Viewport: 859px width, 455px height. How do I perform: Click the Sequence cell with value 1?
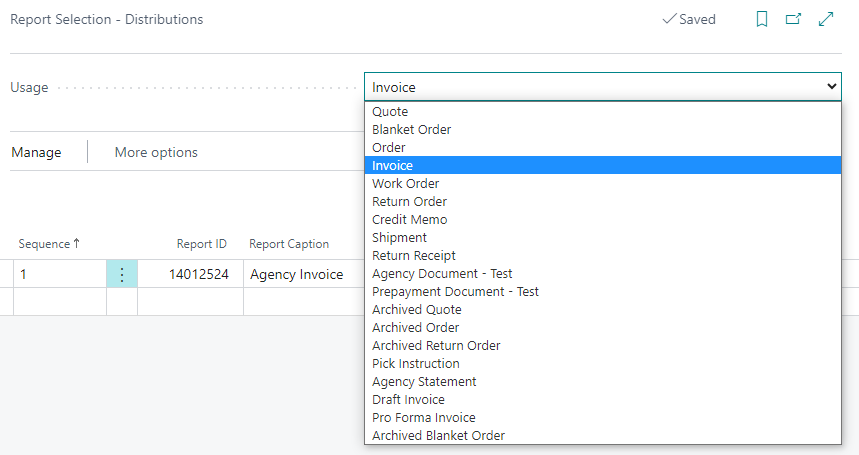[58, 274]
